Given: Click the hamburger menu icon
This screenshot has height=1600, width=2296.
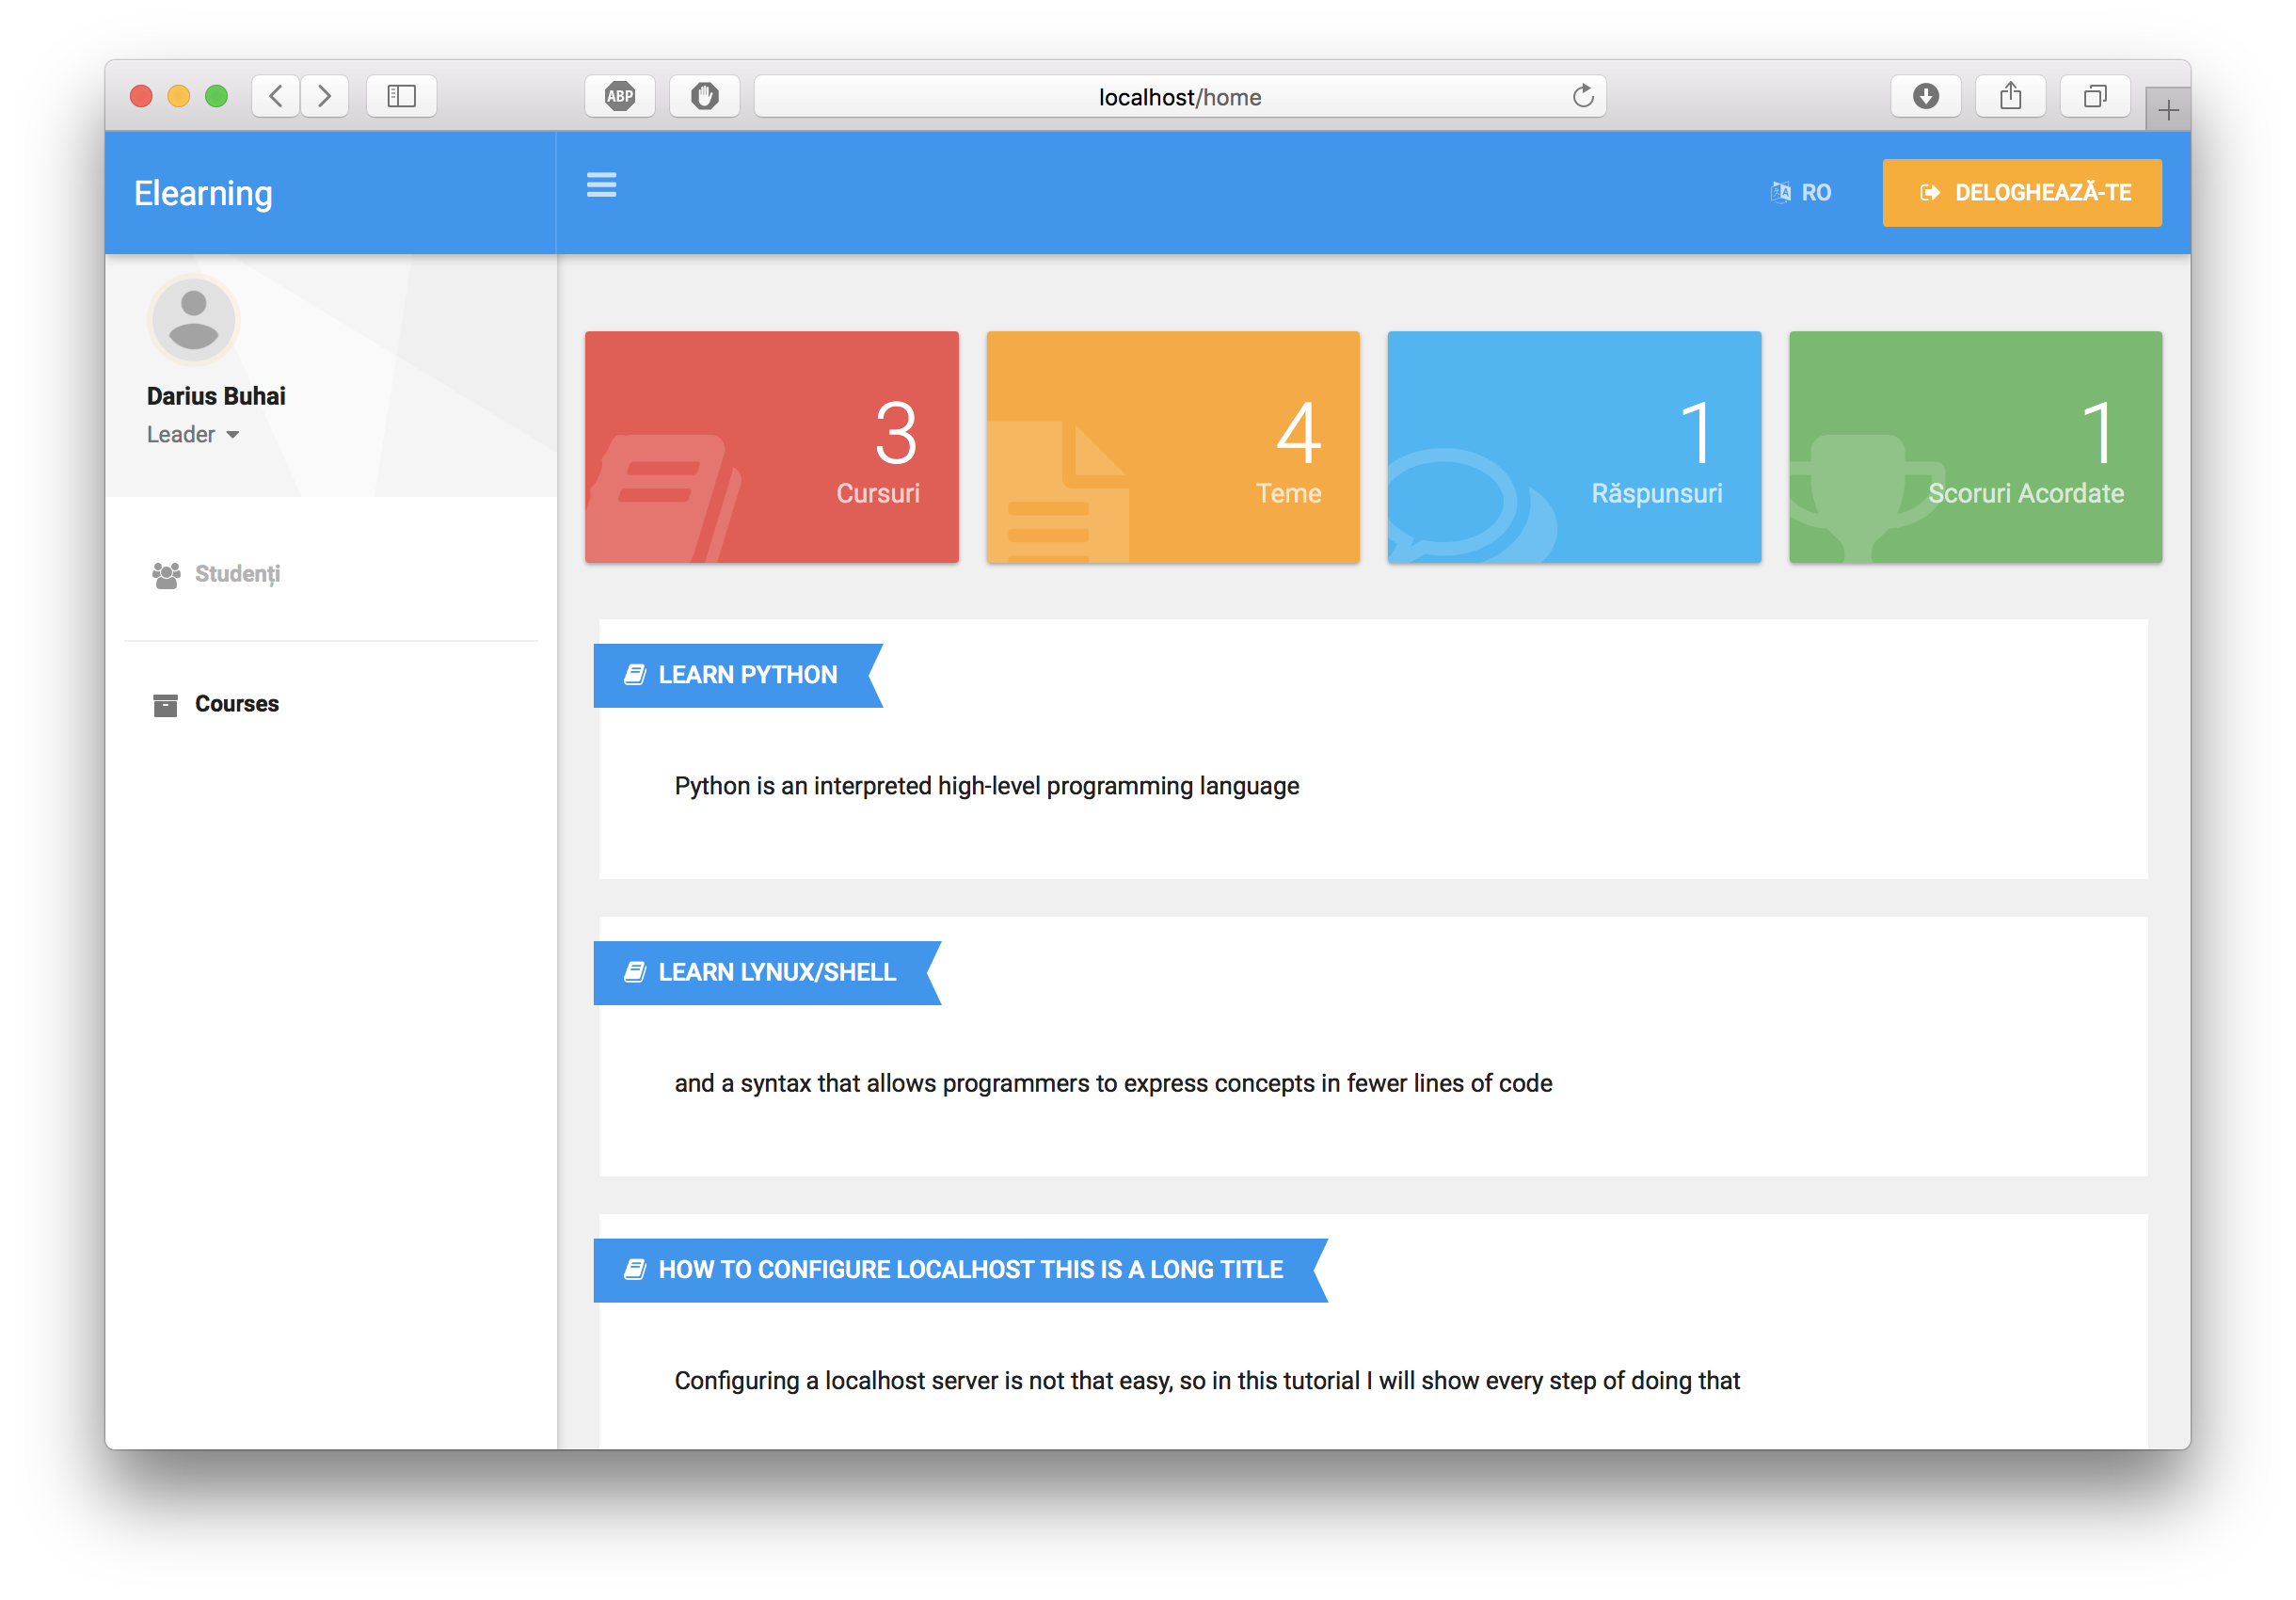Looking at the screenshot, I should click(x=601, y=185).
